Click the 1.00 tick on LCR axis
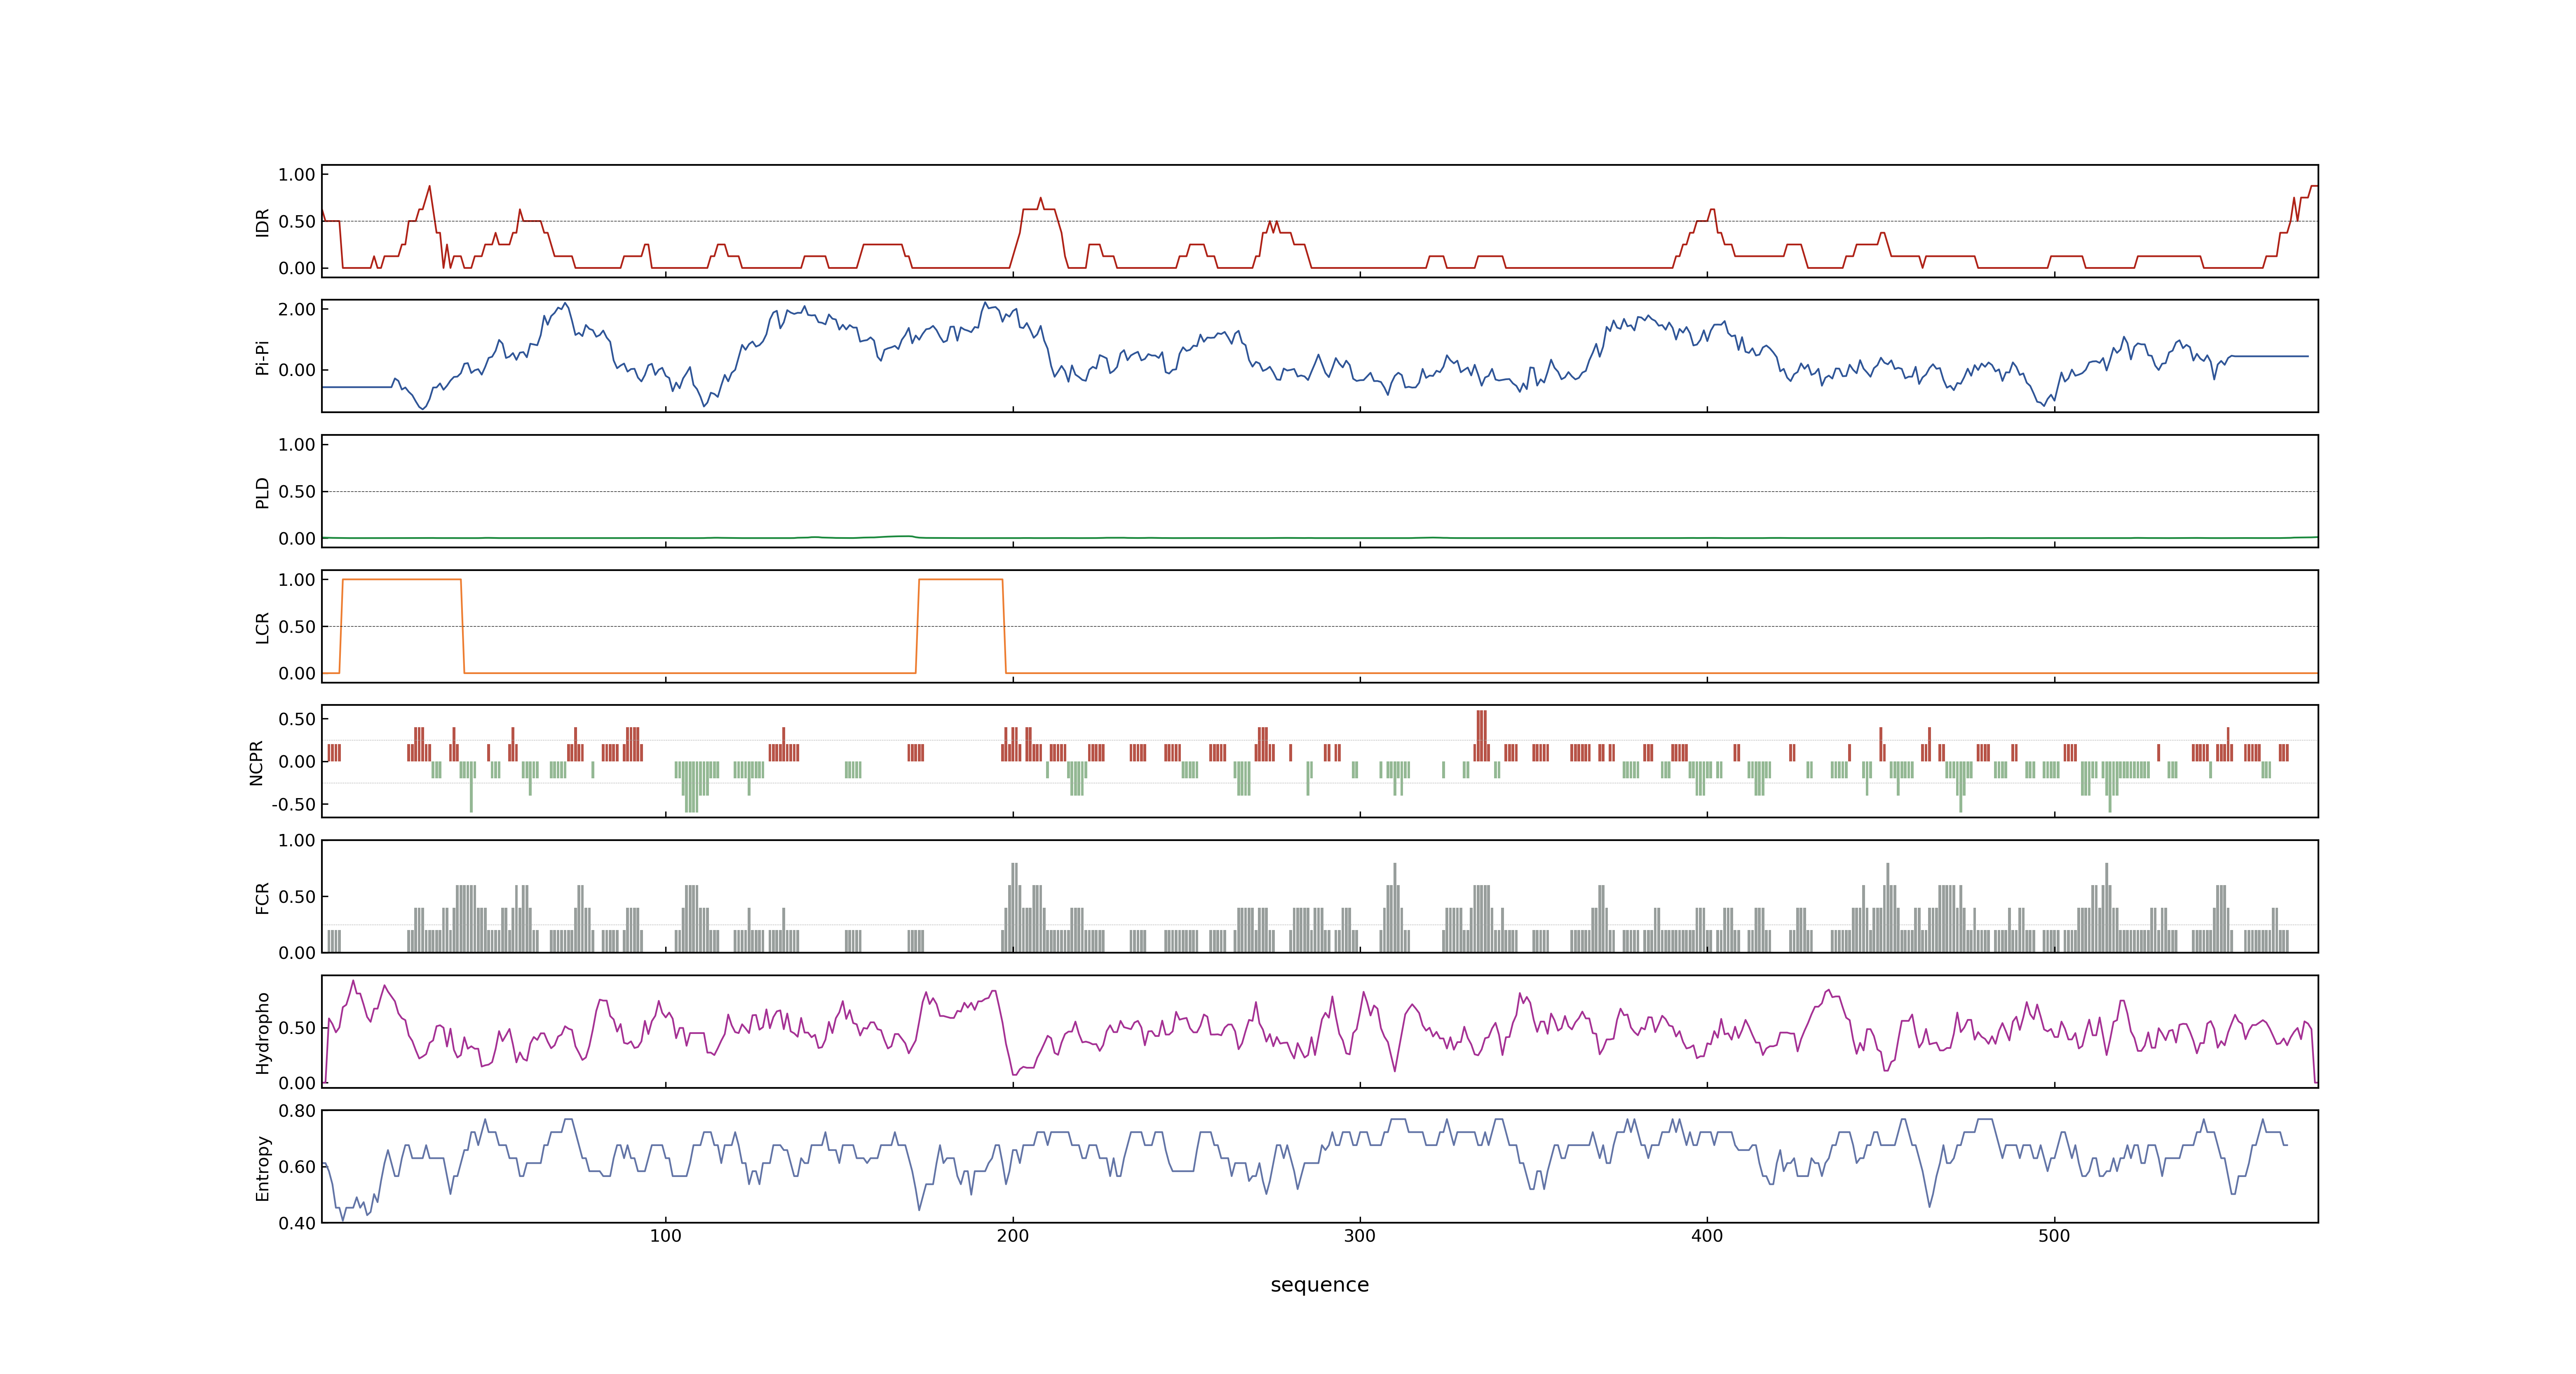Screen dimensions: 2576x1374 297,580
